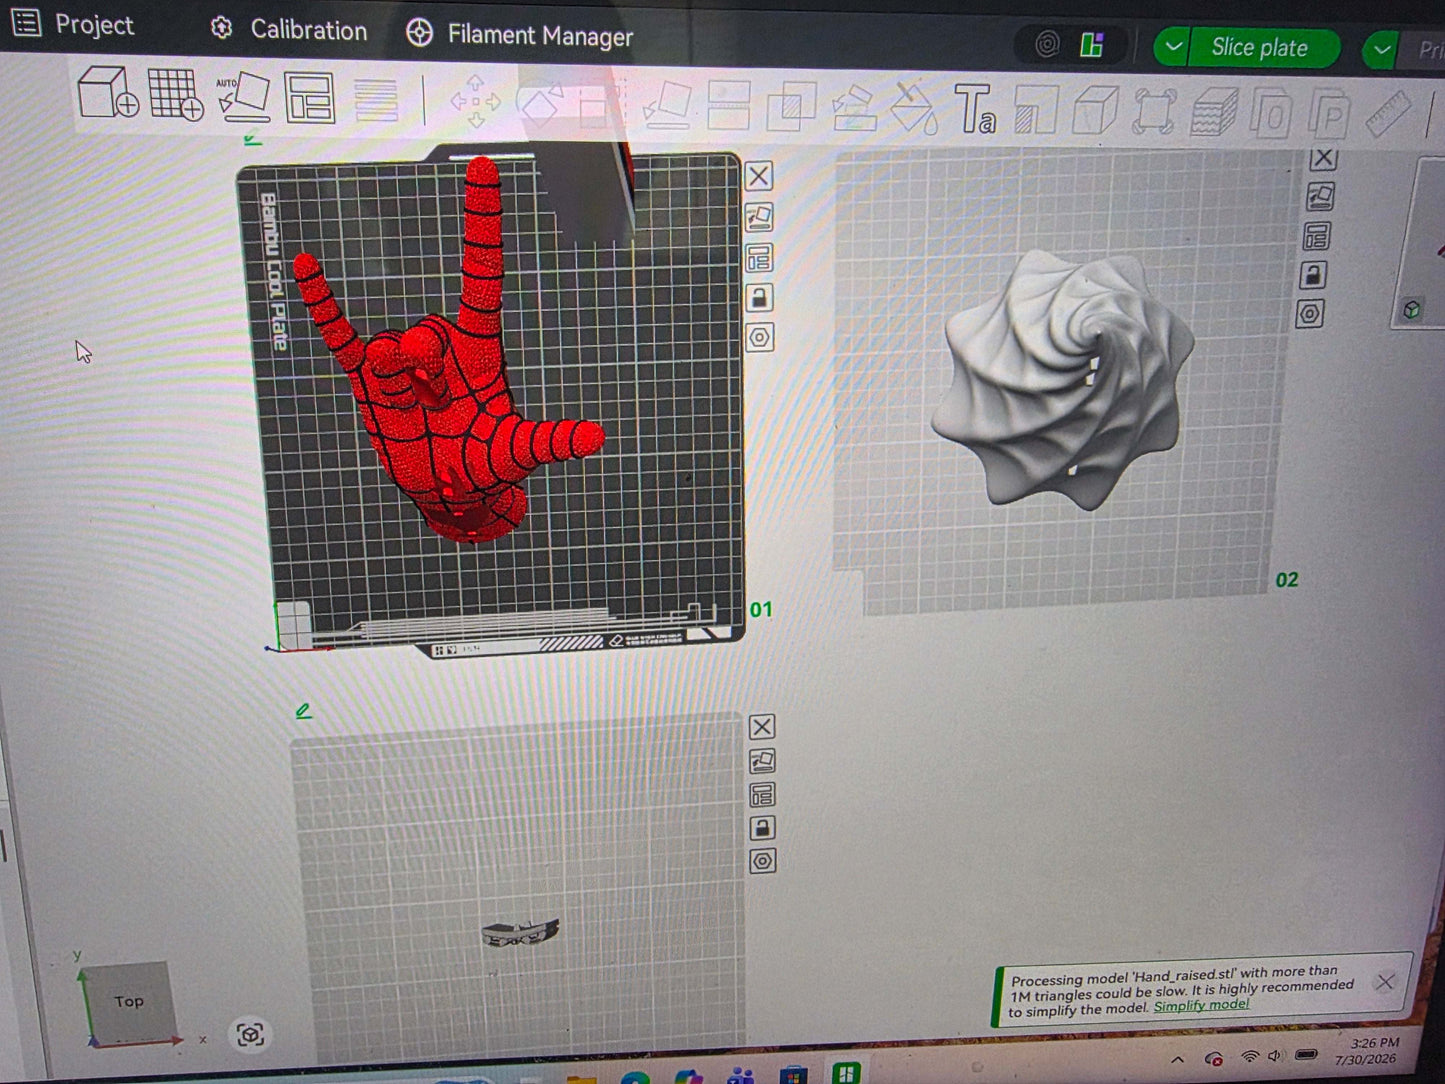1445x1084 pixels.
Task: Click the Top face of the view cube
Action: (x=128, y=1001)
